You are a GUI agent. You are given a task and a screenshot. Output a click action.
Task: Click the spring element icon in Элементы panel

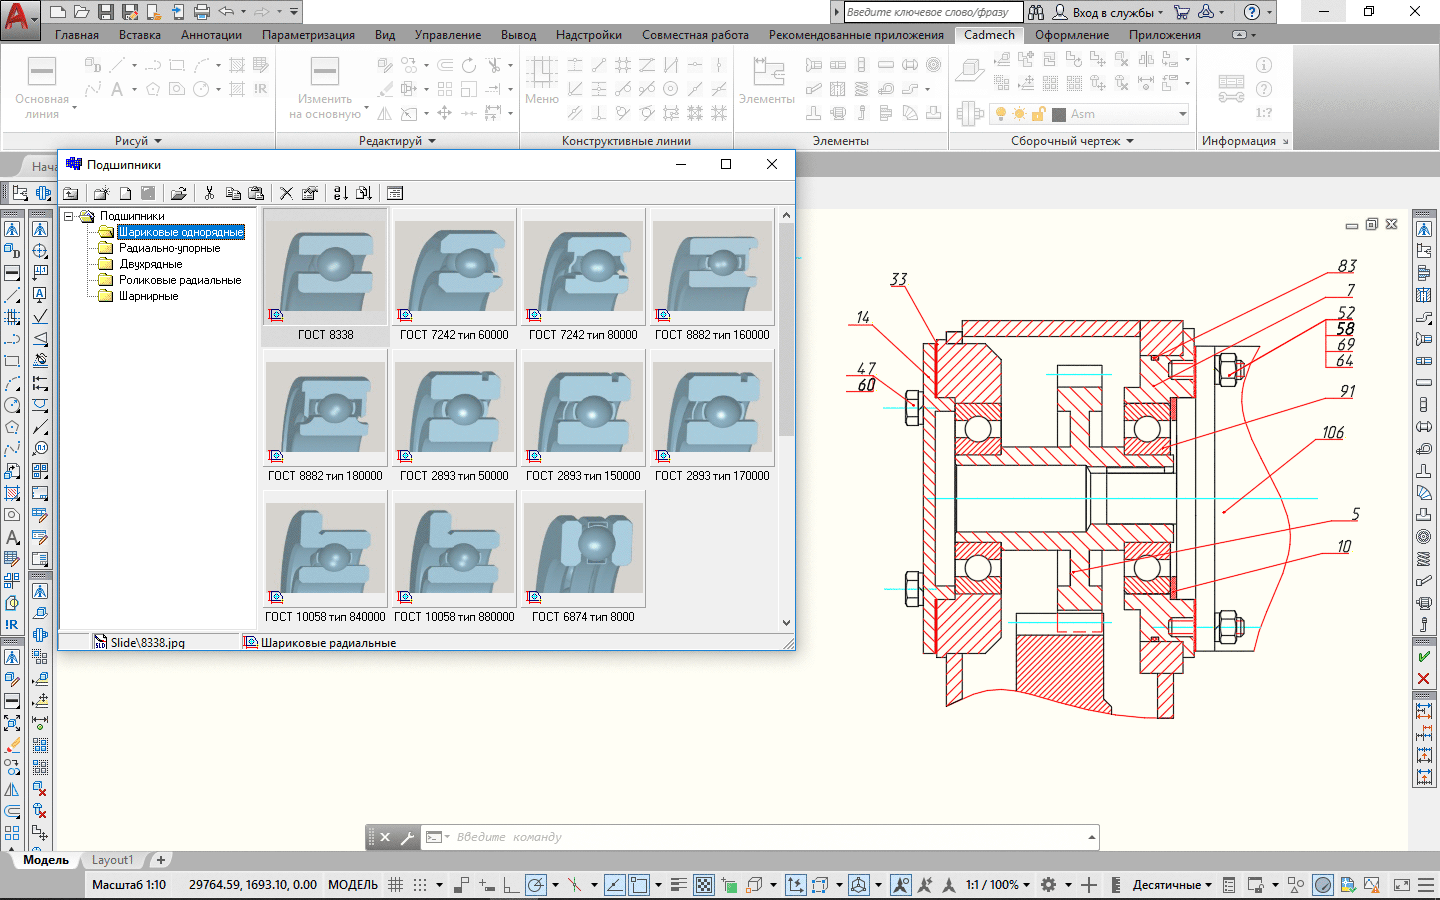[862, 89]
